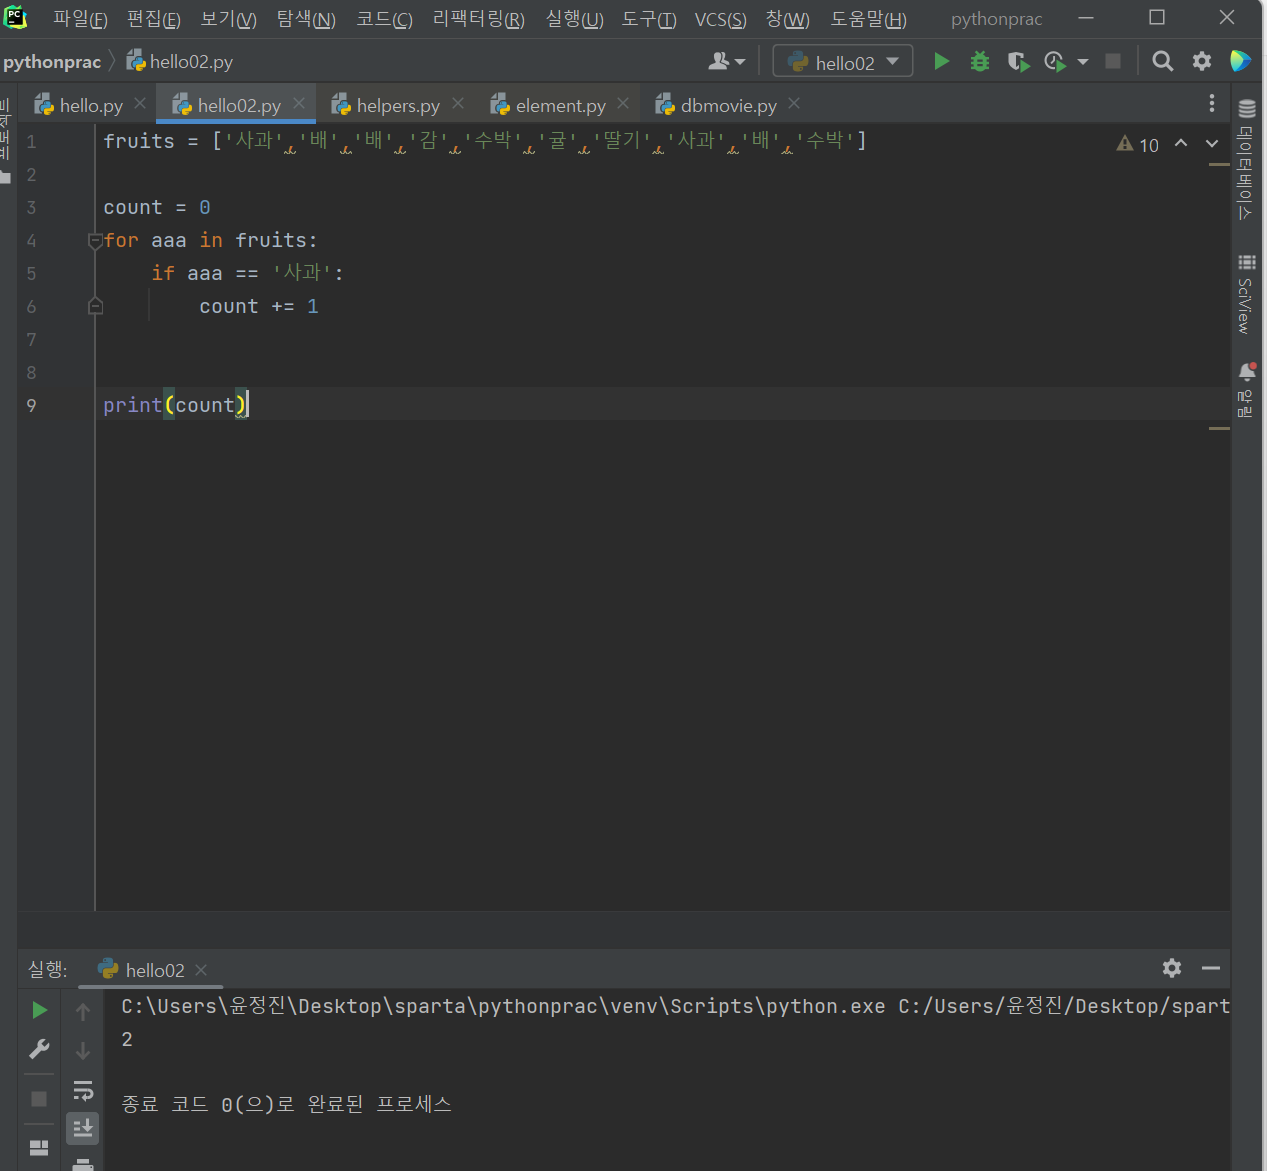Start debugging with the bug icon

point(980,62)
